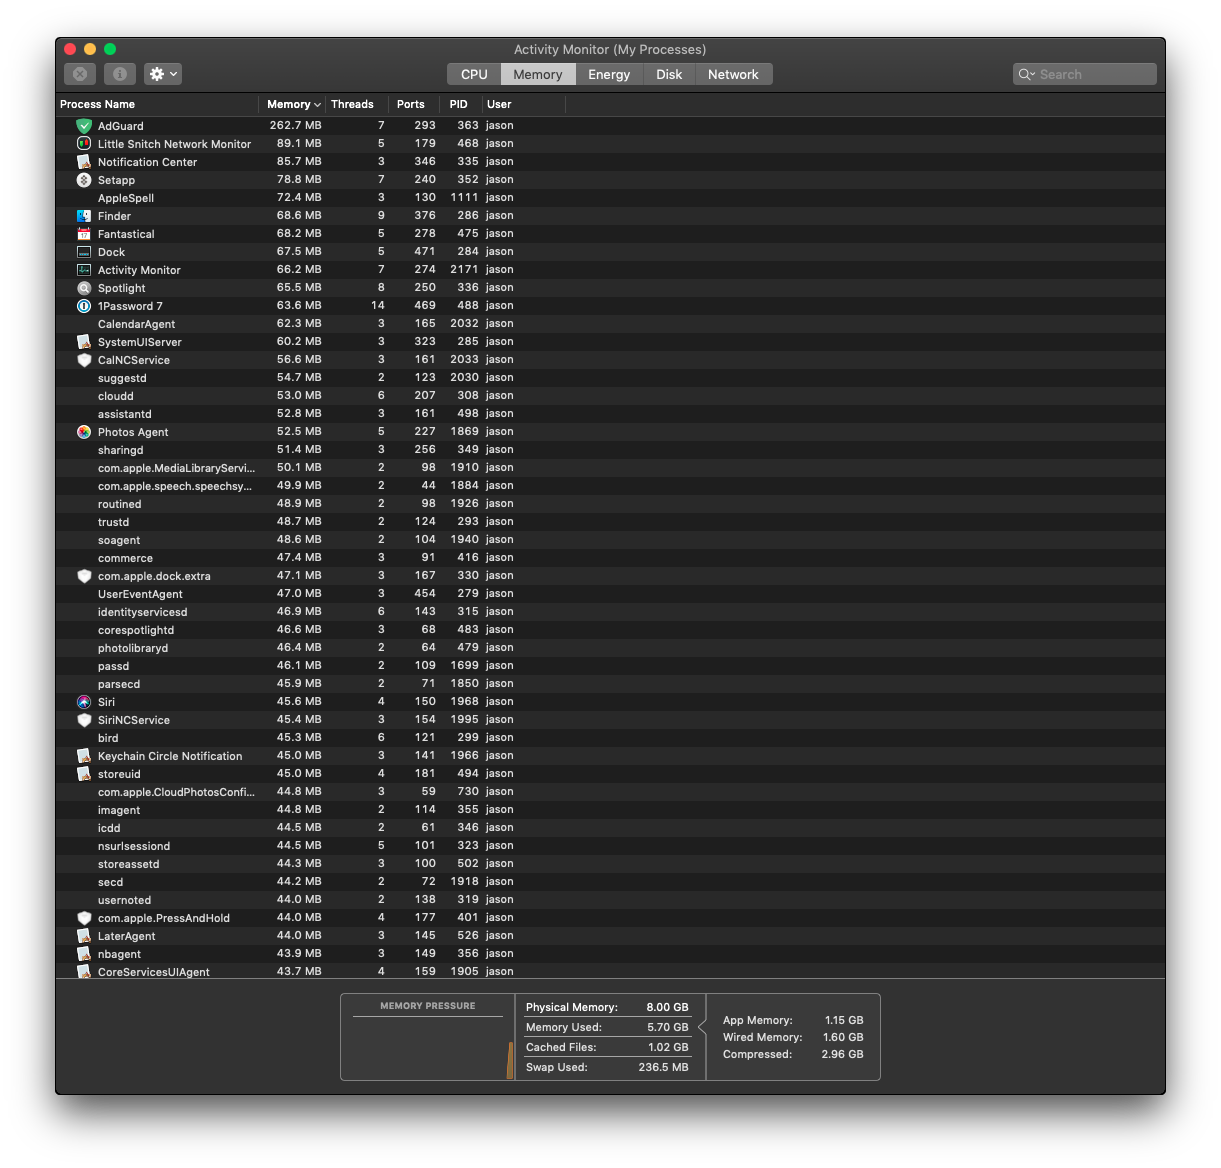
Task: Select the usernoted process row
Action: [610, 900]
